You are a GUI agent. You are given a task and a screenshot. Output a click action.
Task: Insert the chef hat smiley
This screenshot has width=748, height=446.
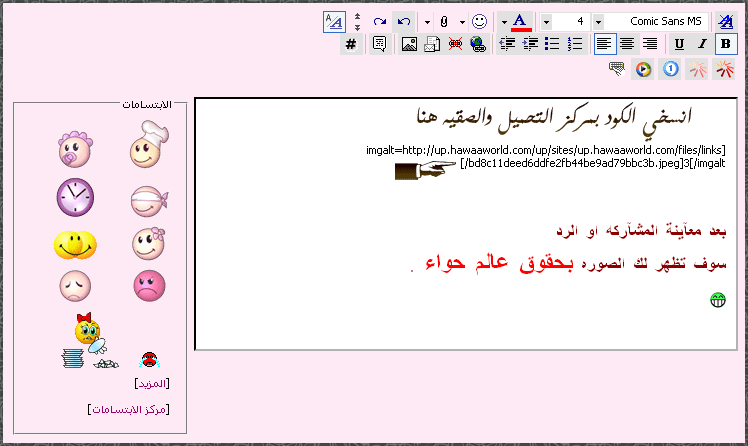(149, 146)
